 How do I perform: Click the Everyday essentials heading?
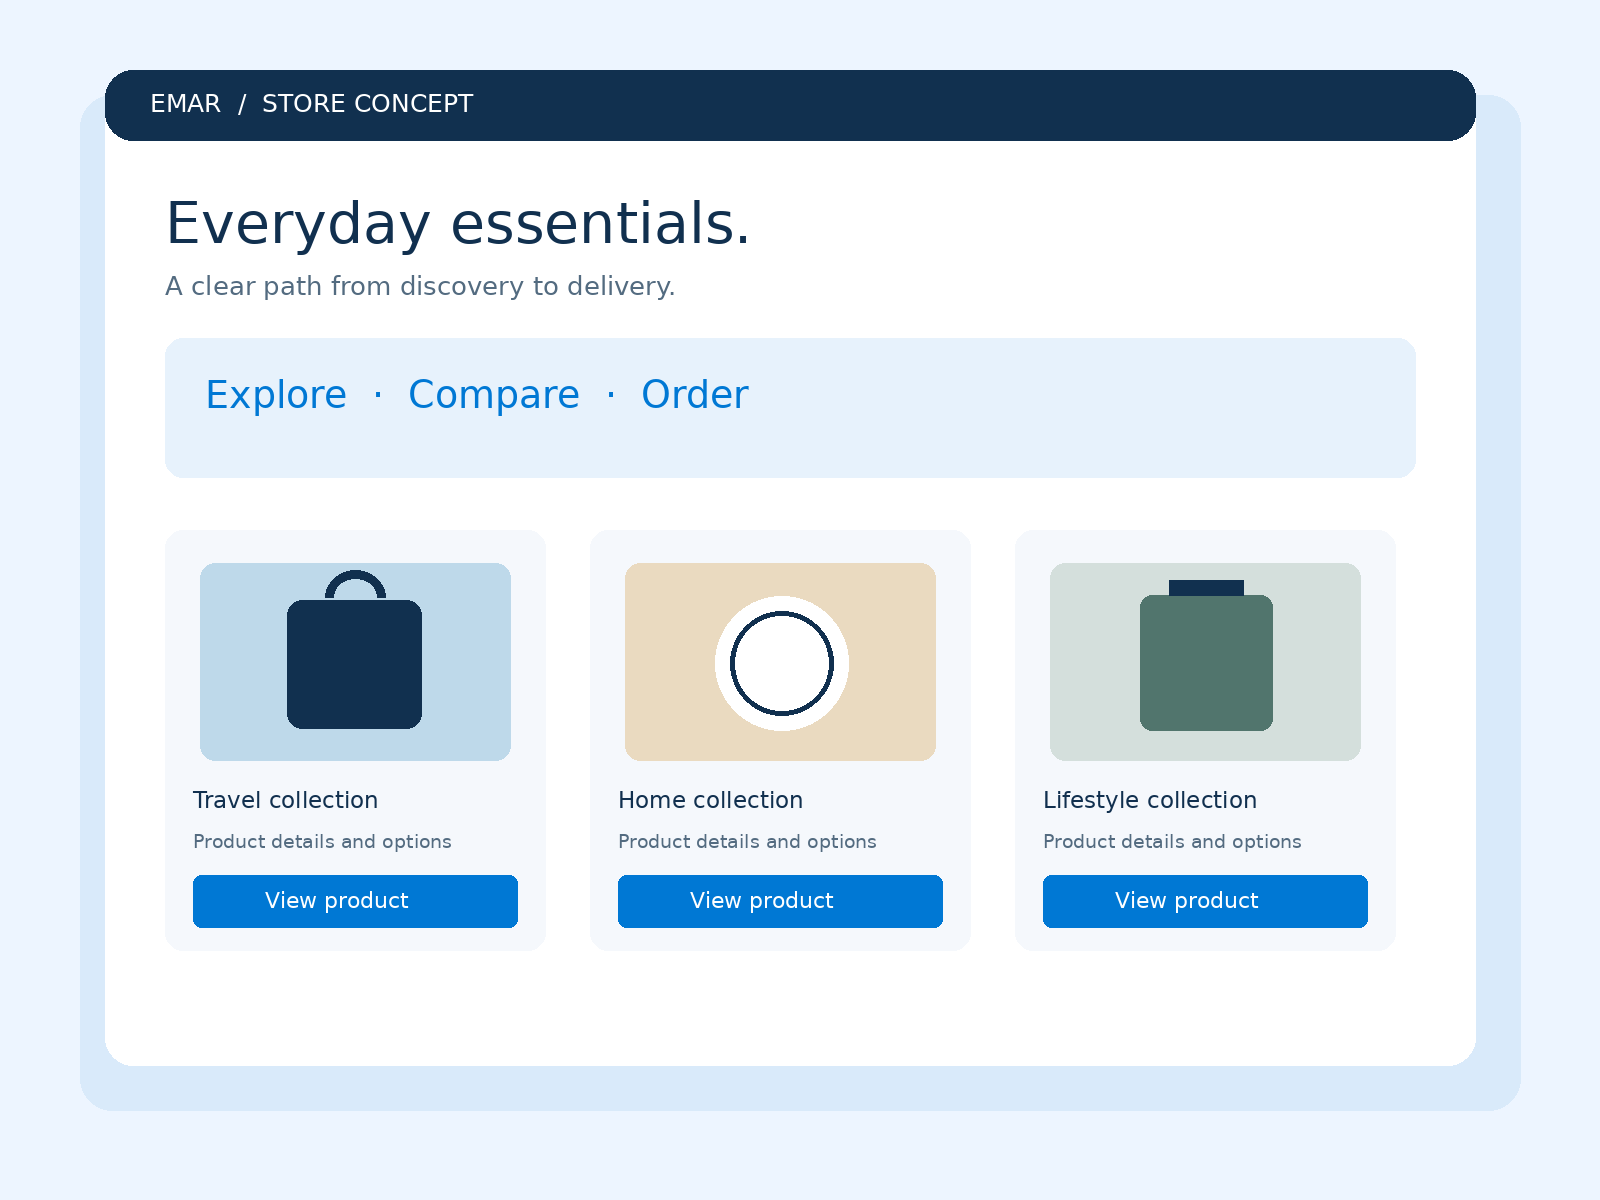(x=458, y=224)
